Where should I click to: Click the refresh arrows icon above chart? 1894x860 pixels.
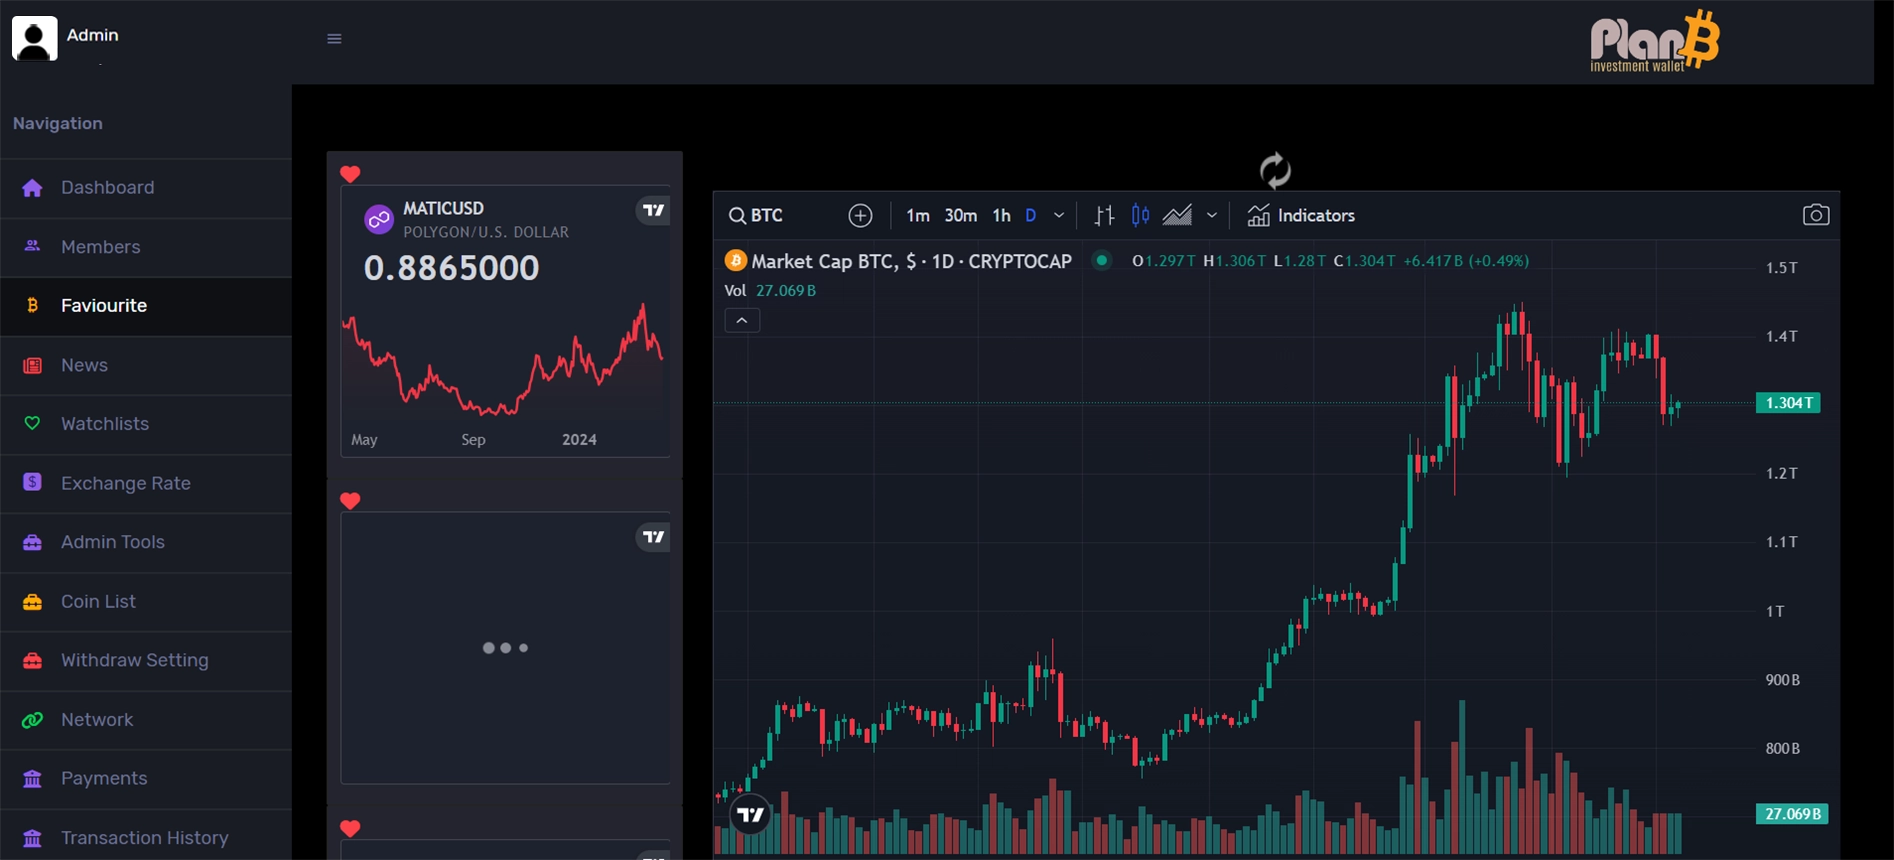[x=1275, y=170]
